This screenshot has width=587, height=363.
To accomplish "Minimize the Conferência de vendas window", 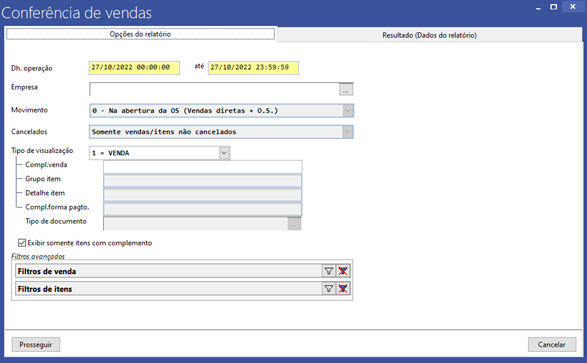I will pos(538,7).
